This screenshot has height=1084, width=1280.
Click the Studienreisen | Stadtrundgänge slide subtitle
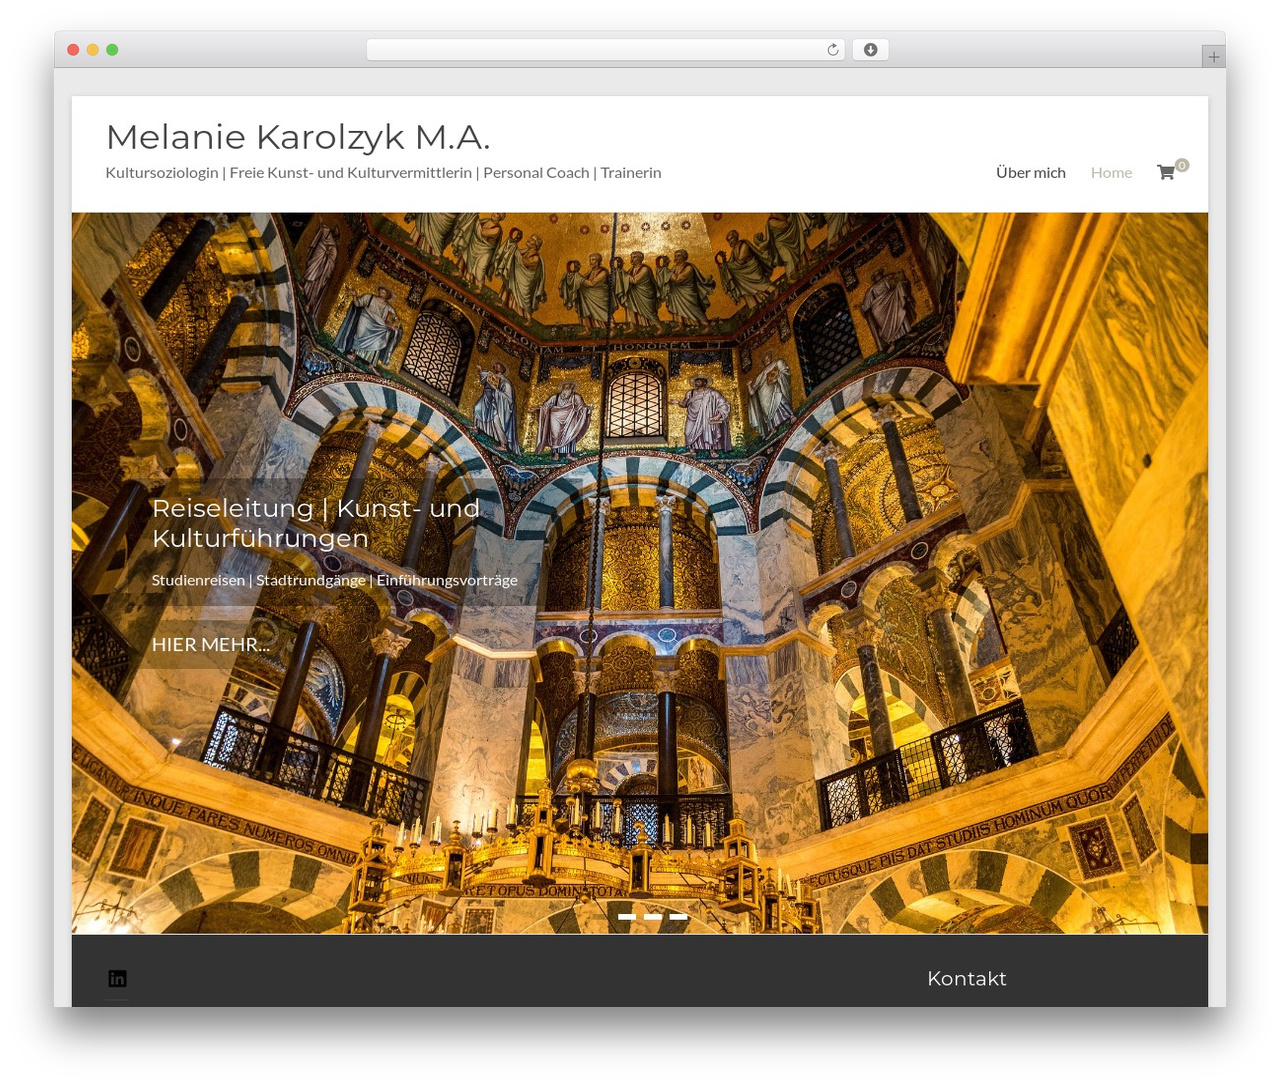click(x=335, y=580)
